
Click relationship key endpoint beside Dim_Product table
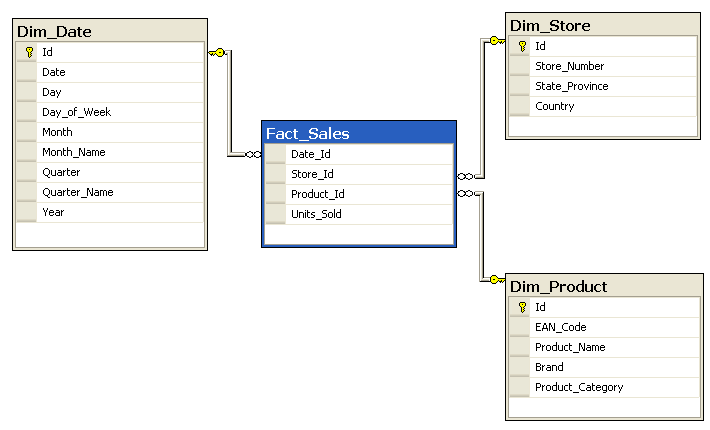point(494,280)
